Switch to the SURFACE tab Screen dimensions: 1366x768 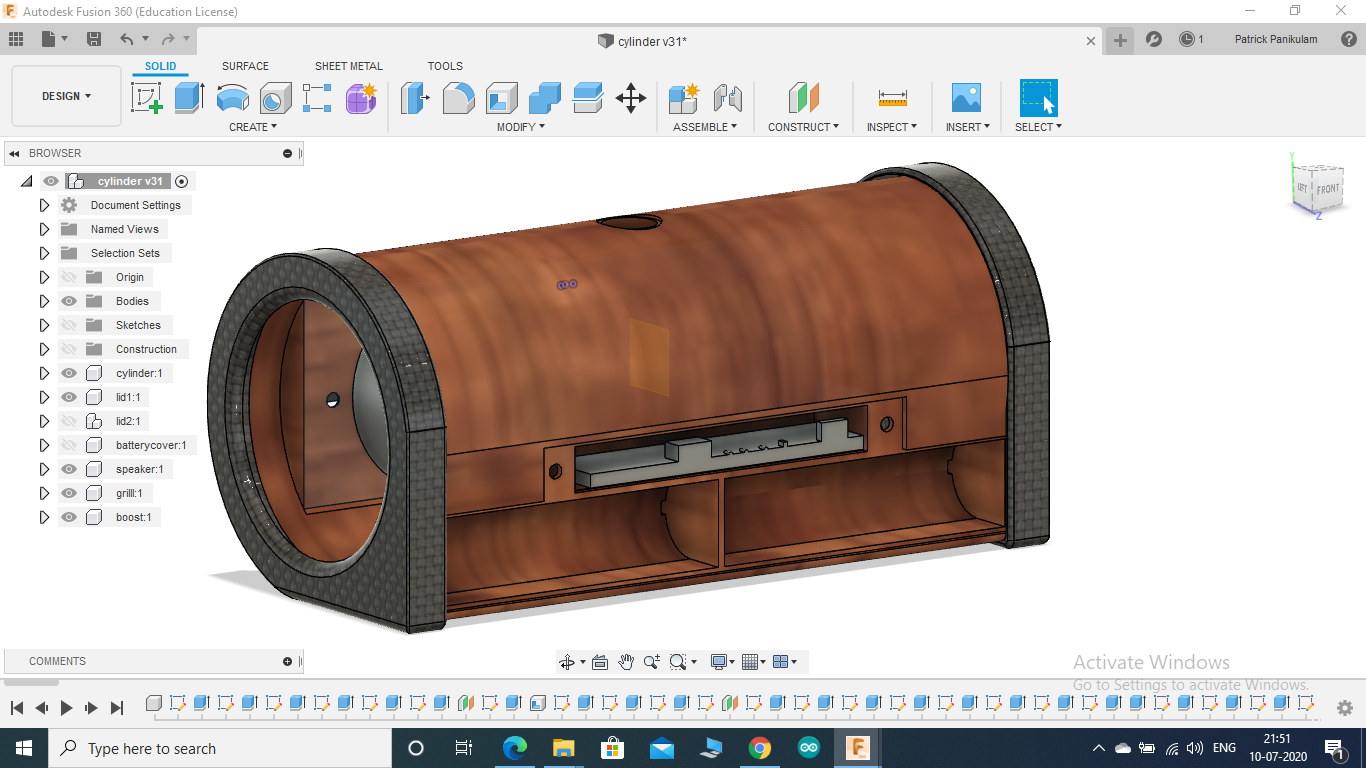pos(245,66)
